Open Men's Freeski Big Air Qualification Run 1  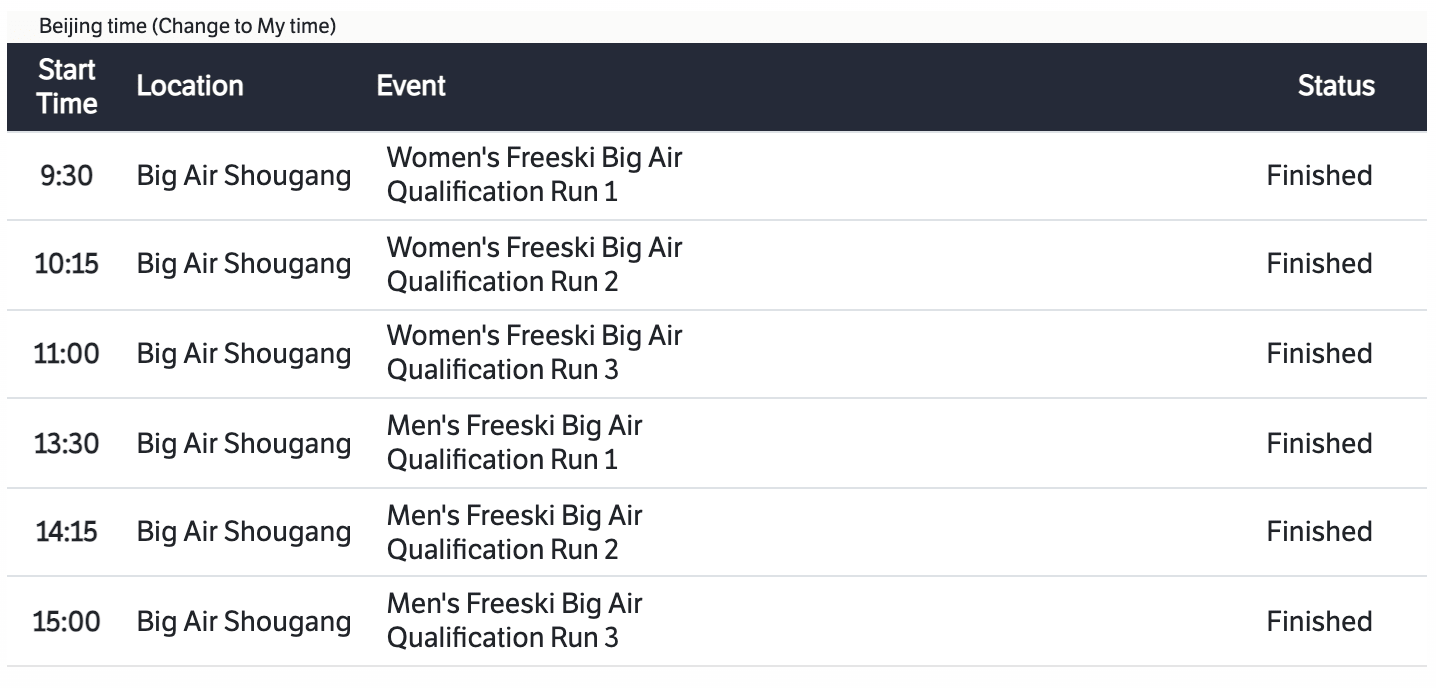514,443
